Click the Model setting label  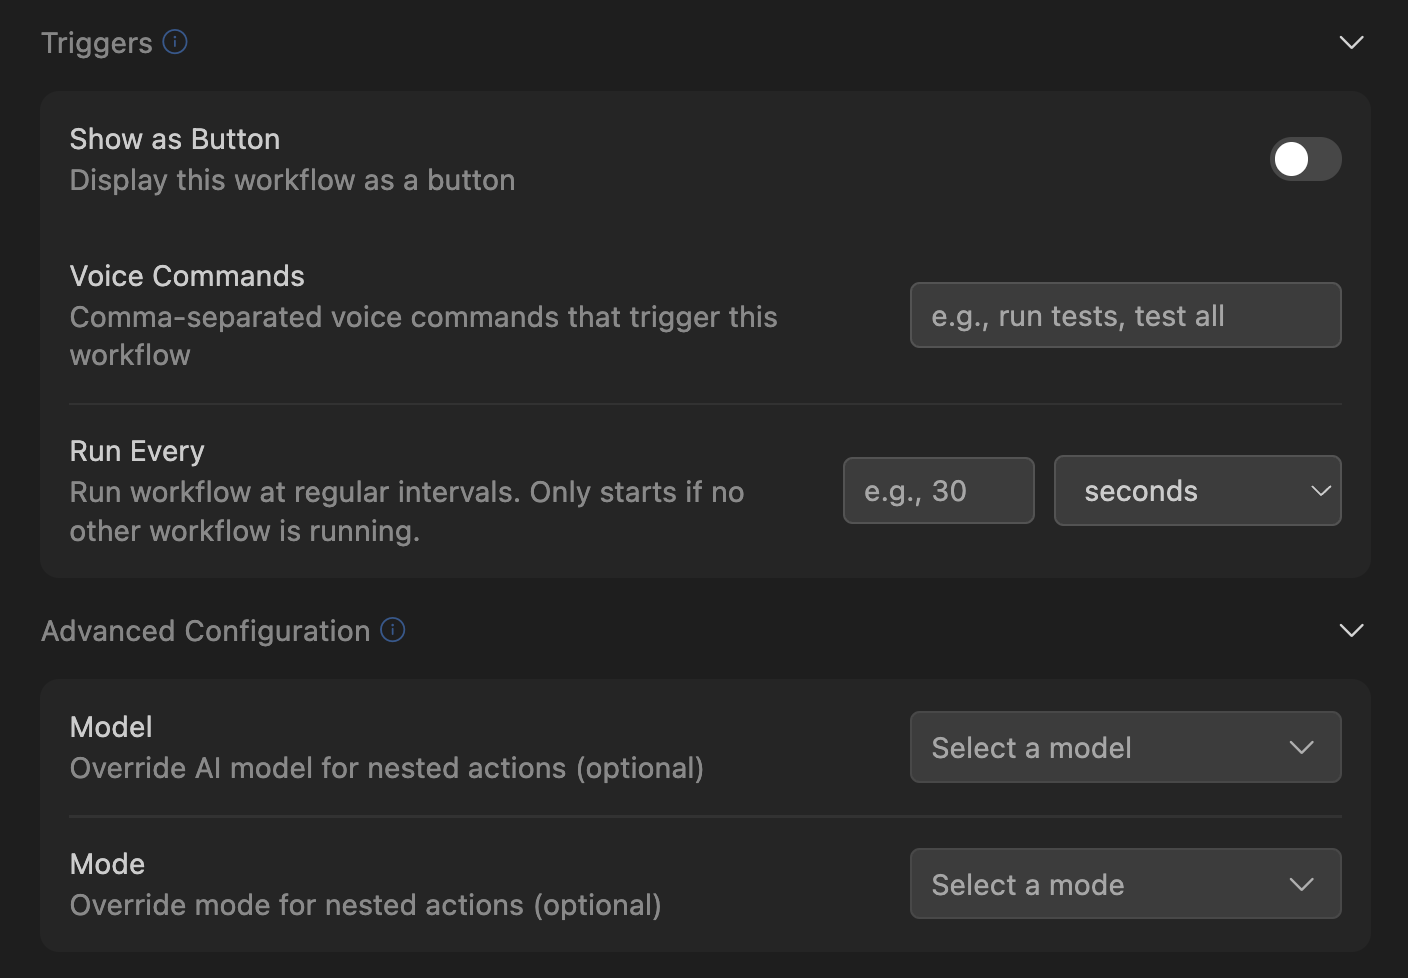[111, 727]
